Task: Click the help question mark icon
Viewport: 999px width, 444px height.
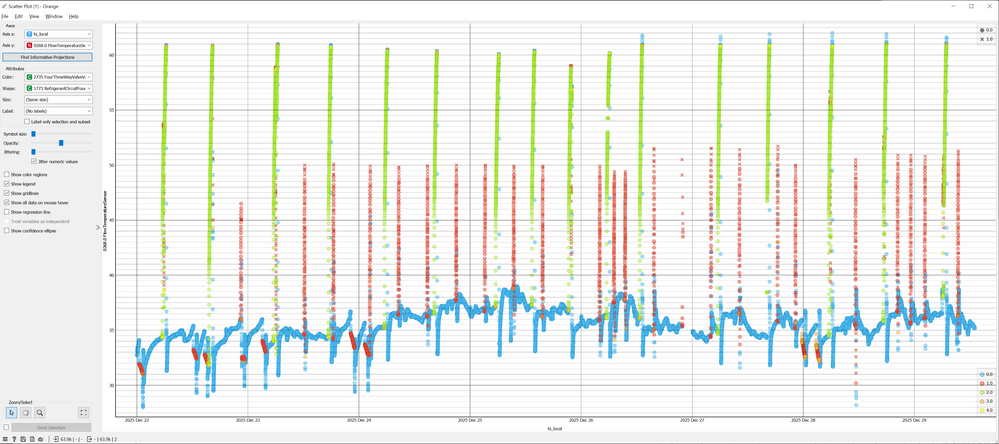Action: pos(15,438)
